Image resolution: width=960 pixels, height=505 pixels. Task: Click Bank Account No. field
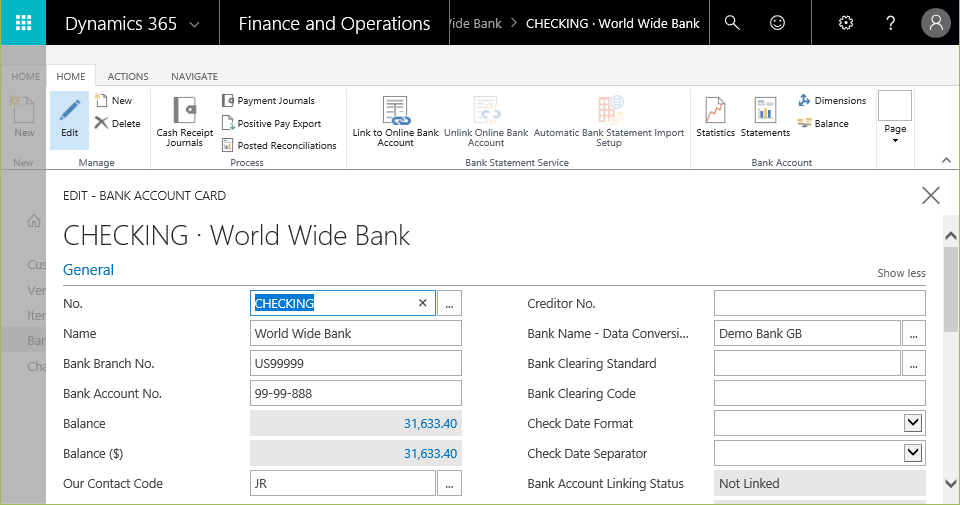point(356,394)
